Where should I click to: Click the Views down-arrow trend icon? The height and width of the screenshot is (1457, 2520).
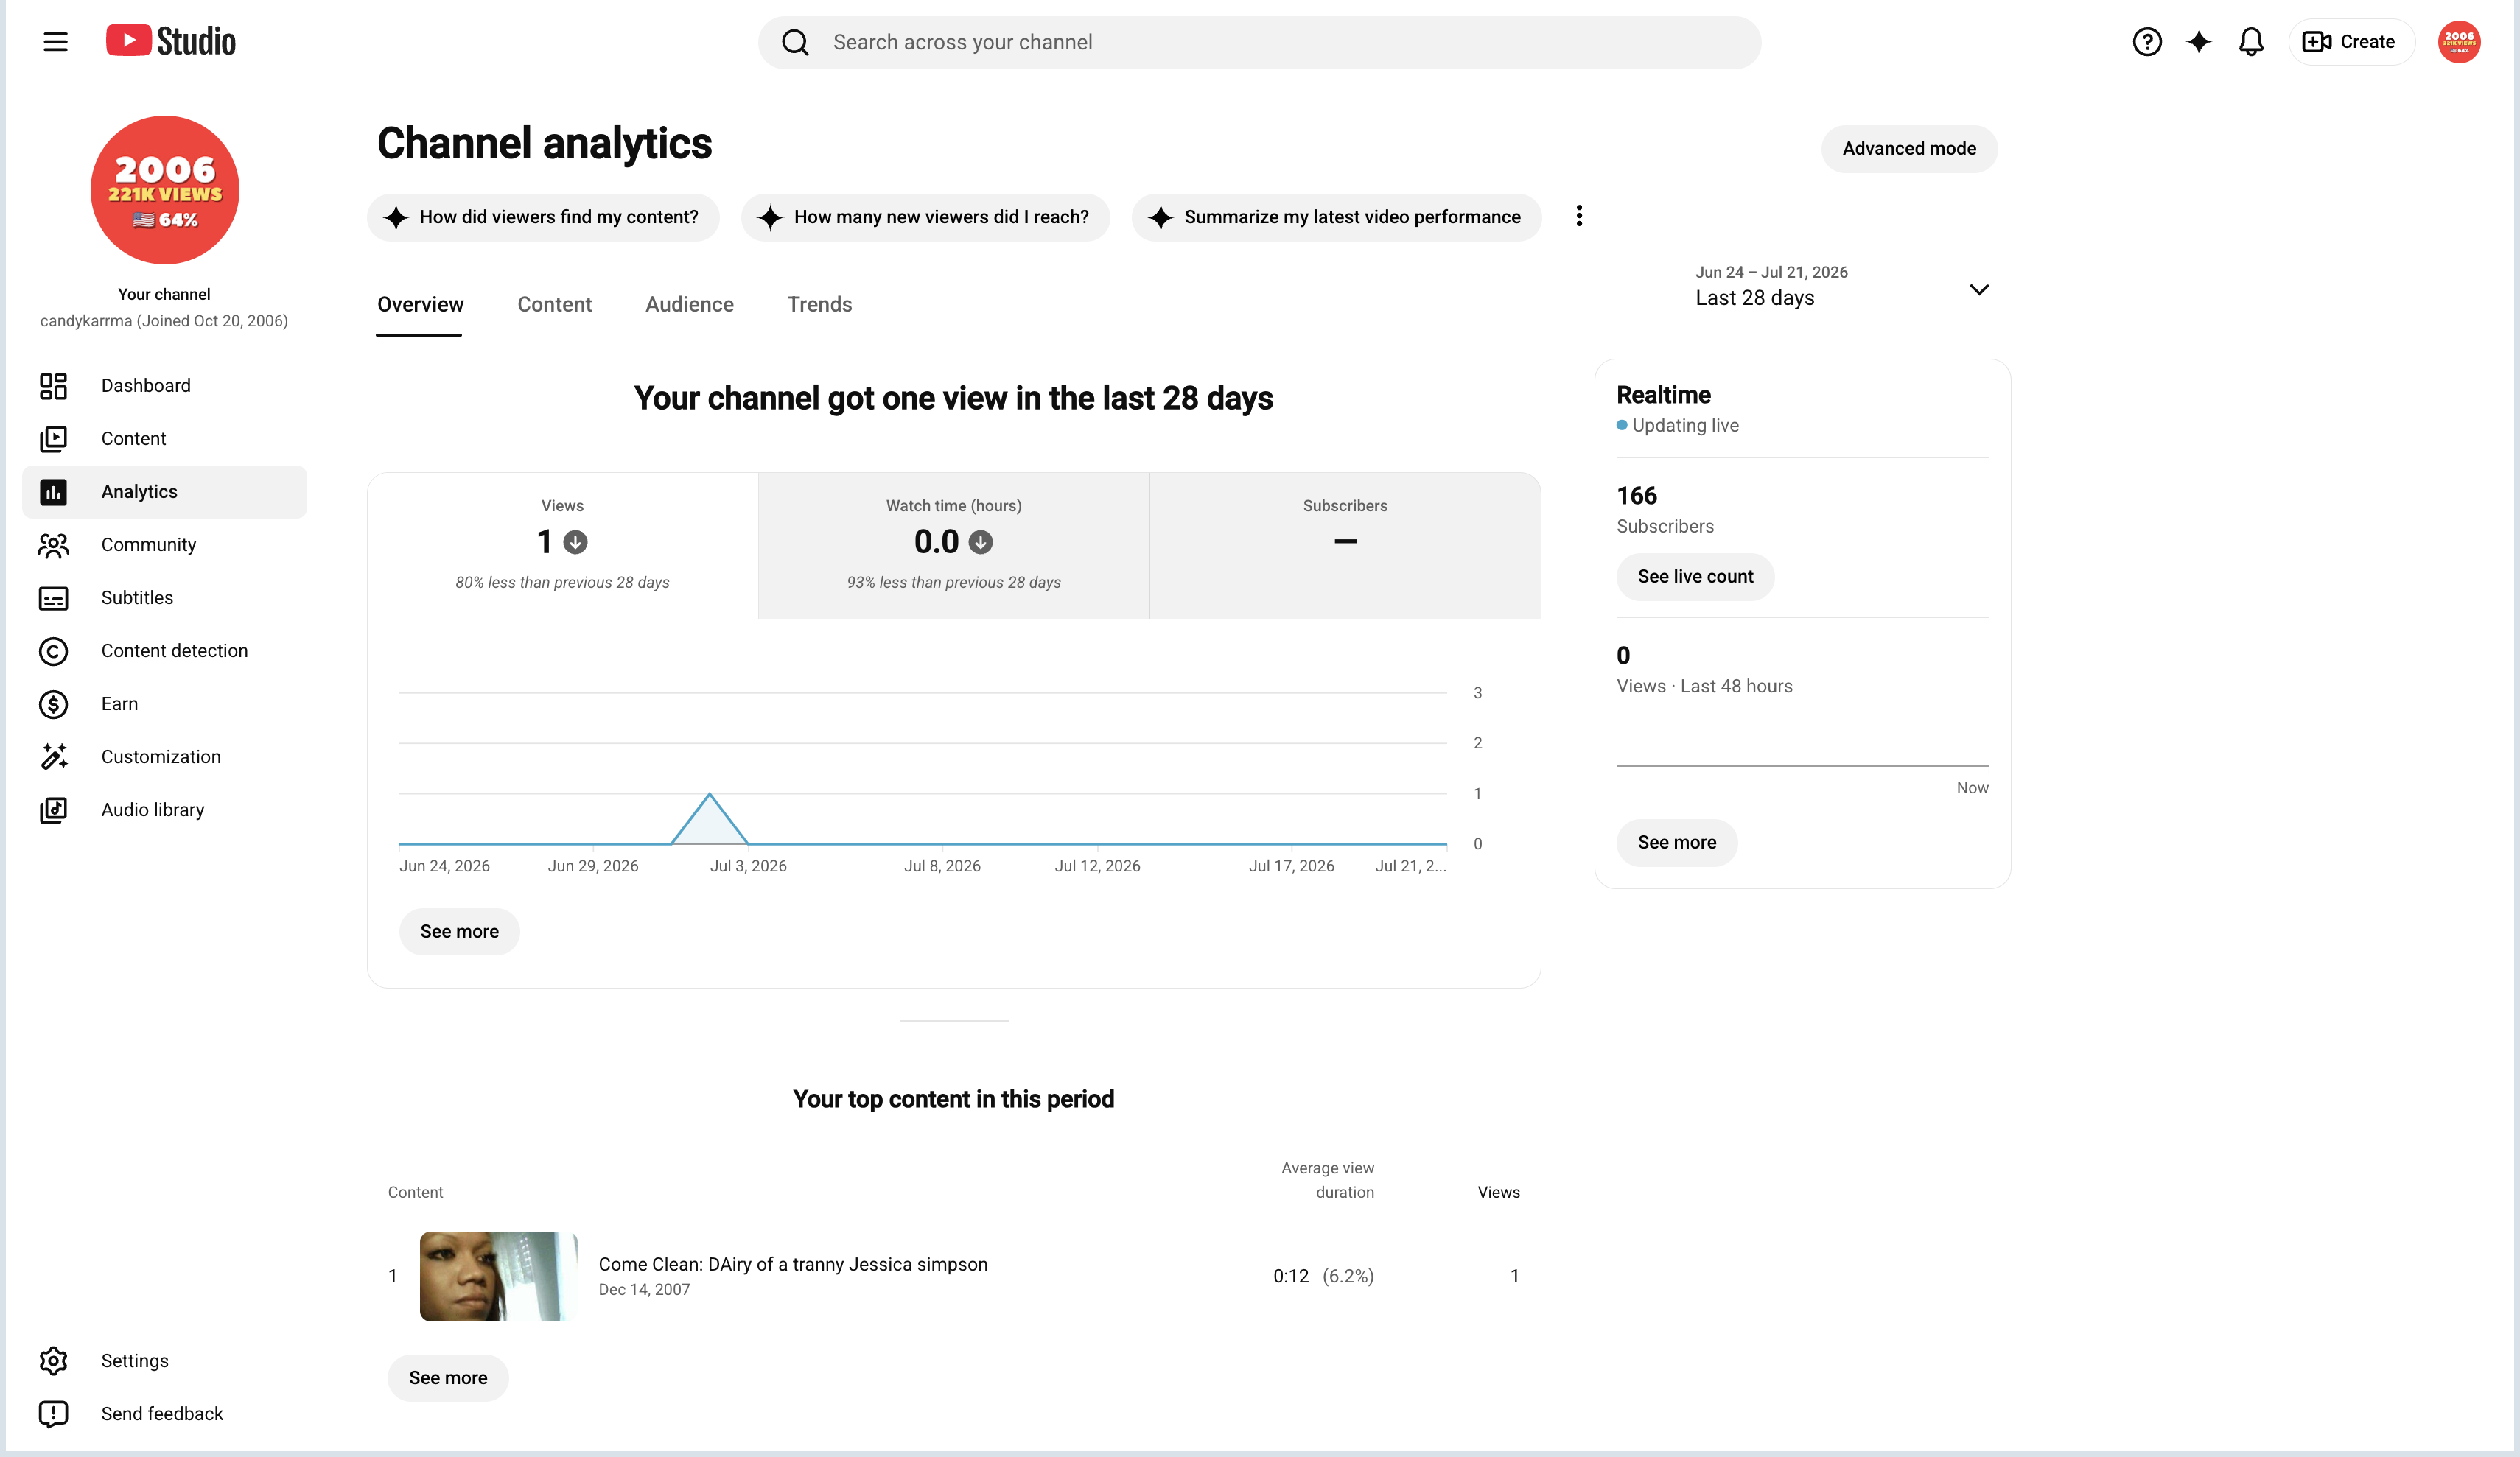pyautogui.click(x=575, y=542)
